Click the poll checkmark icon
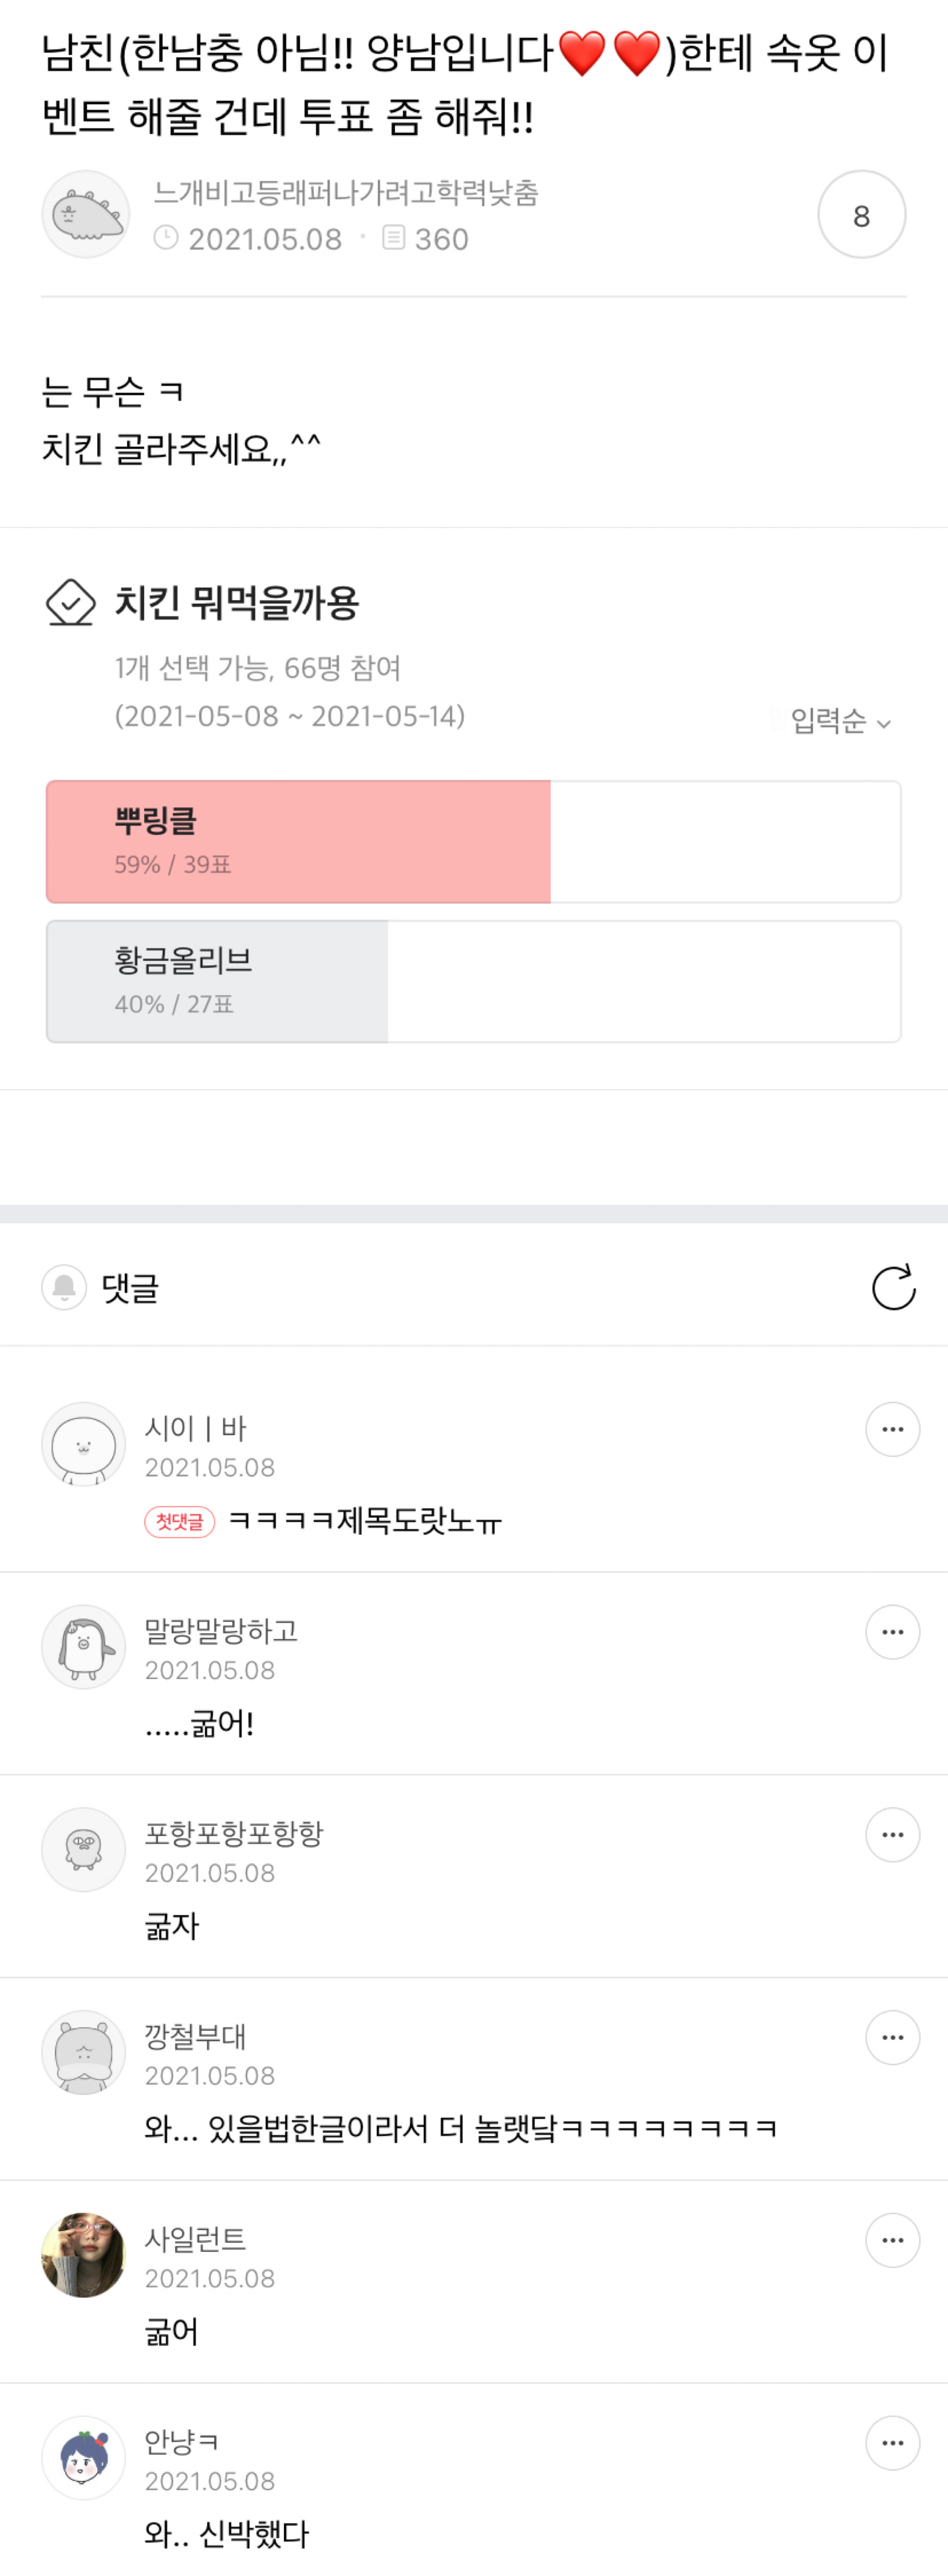This screenshot has height=2576, width=948. [x=71, y=603]
